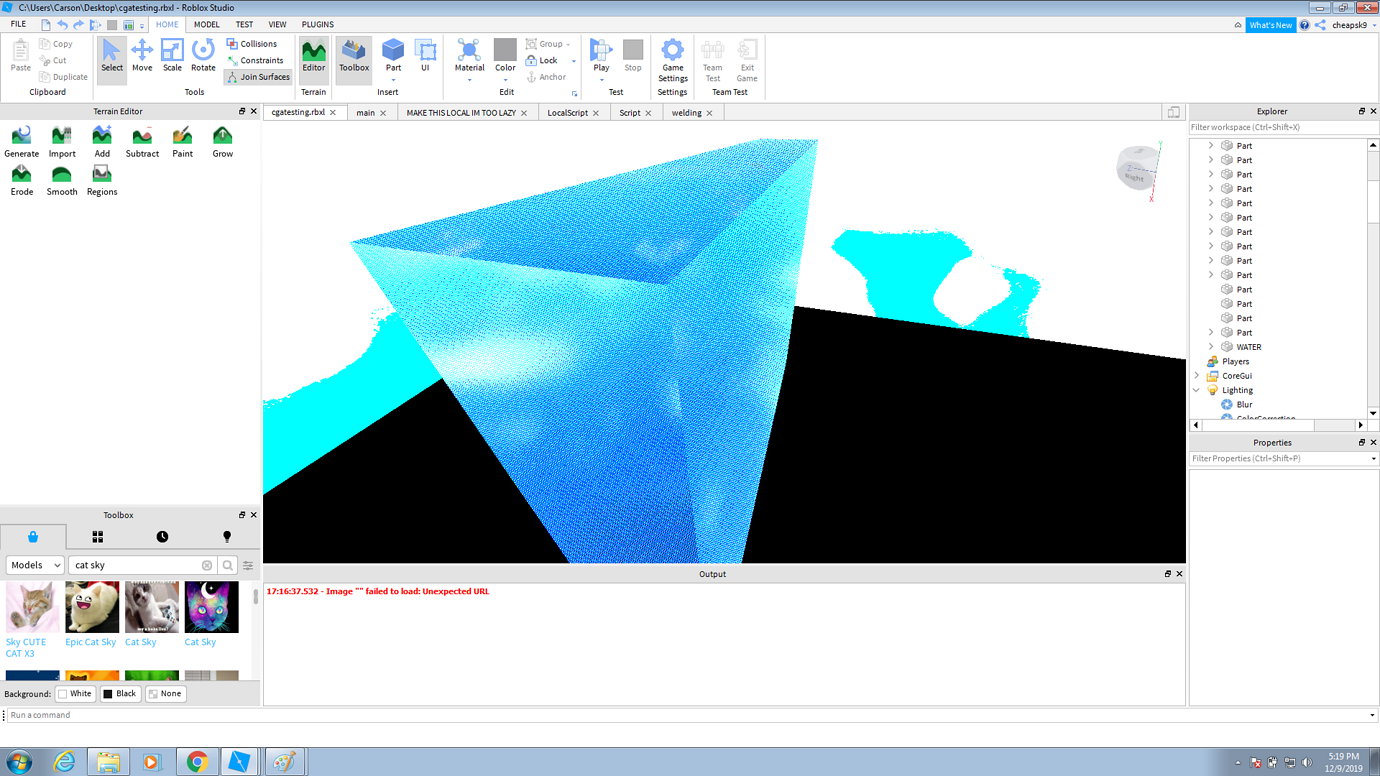
Task: Open the Subtract terrain tool
Action: [x=142, y=140]
